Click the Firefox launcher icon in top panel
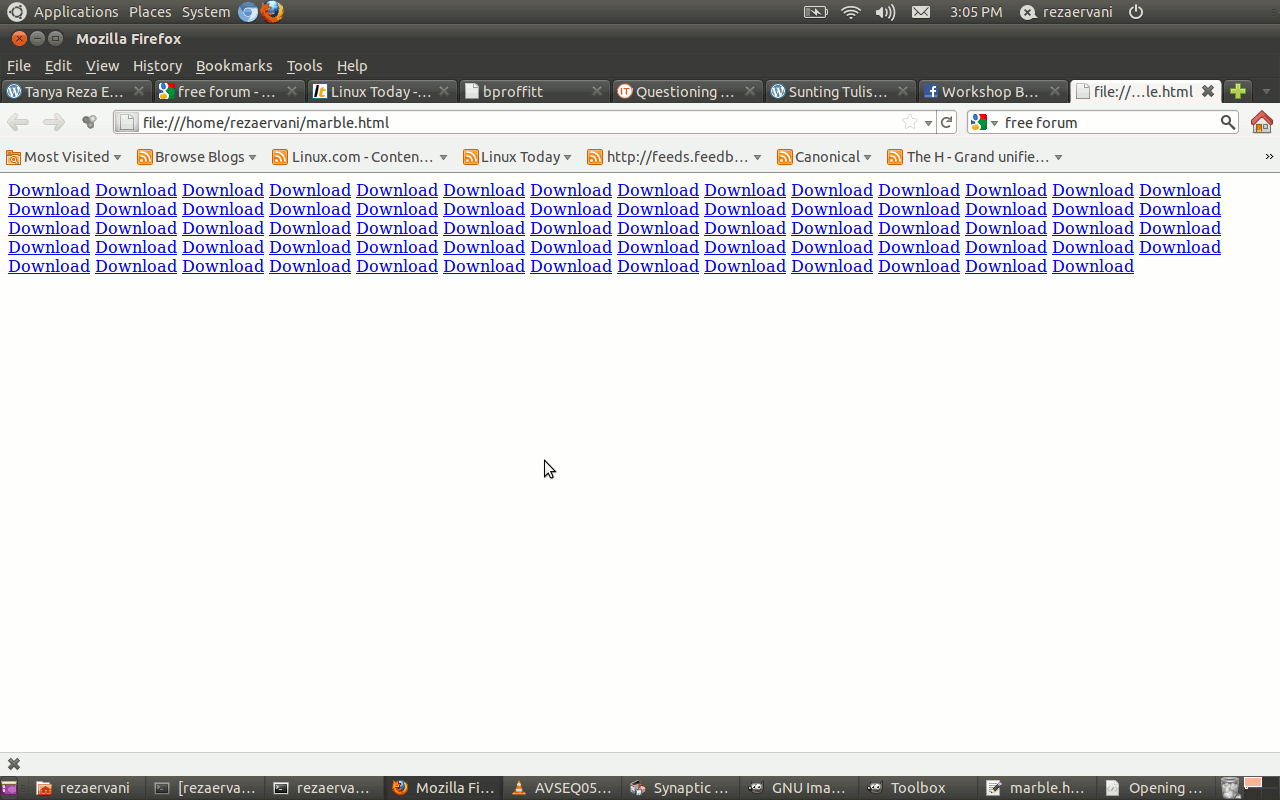 272,12
